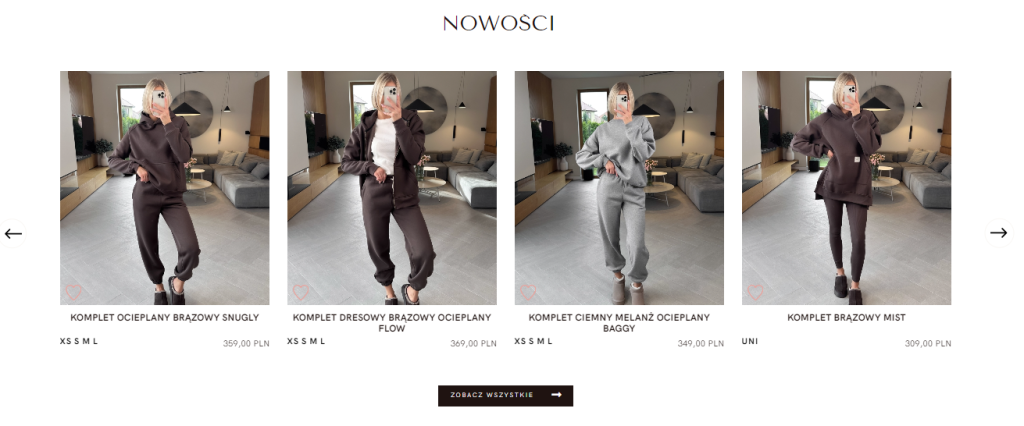
Task: Favorite the Snugly set with heart icon
Action: click(73, 292)
